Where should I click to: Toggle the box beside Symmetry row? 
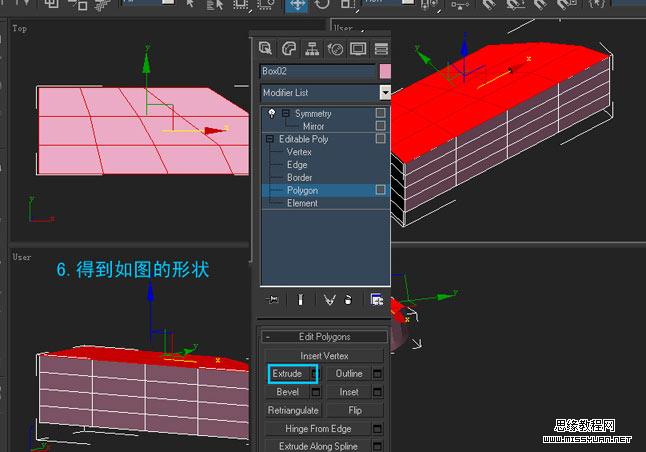point(381,113)
